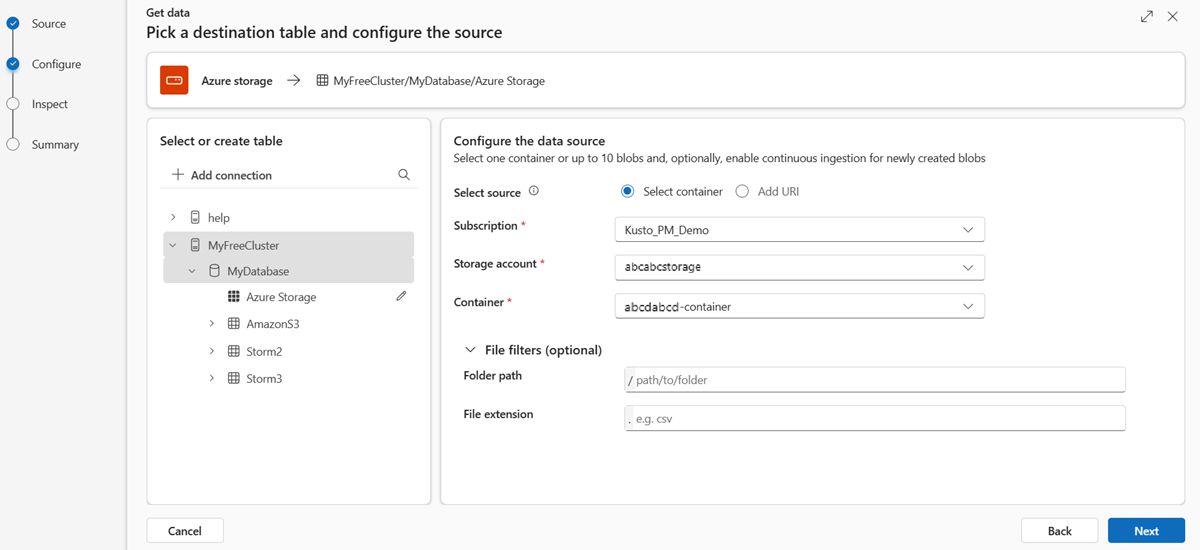Viewport: 1200px width, 550px height.
Task: Expand the Storm2 table node
Action: pyautogui.click(x=211, y=351)
